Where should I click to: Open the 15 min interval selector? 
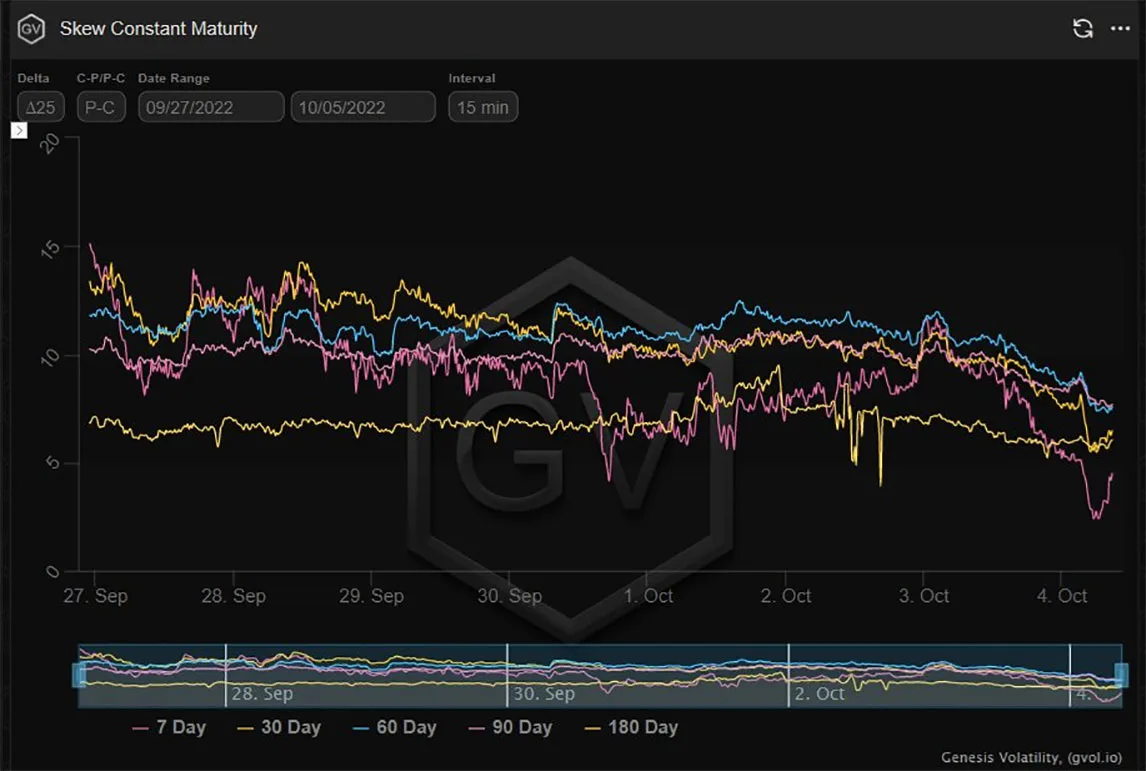(483, 107)
